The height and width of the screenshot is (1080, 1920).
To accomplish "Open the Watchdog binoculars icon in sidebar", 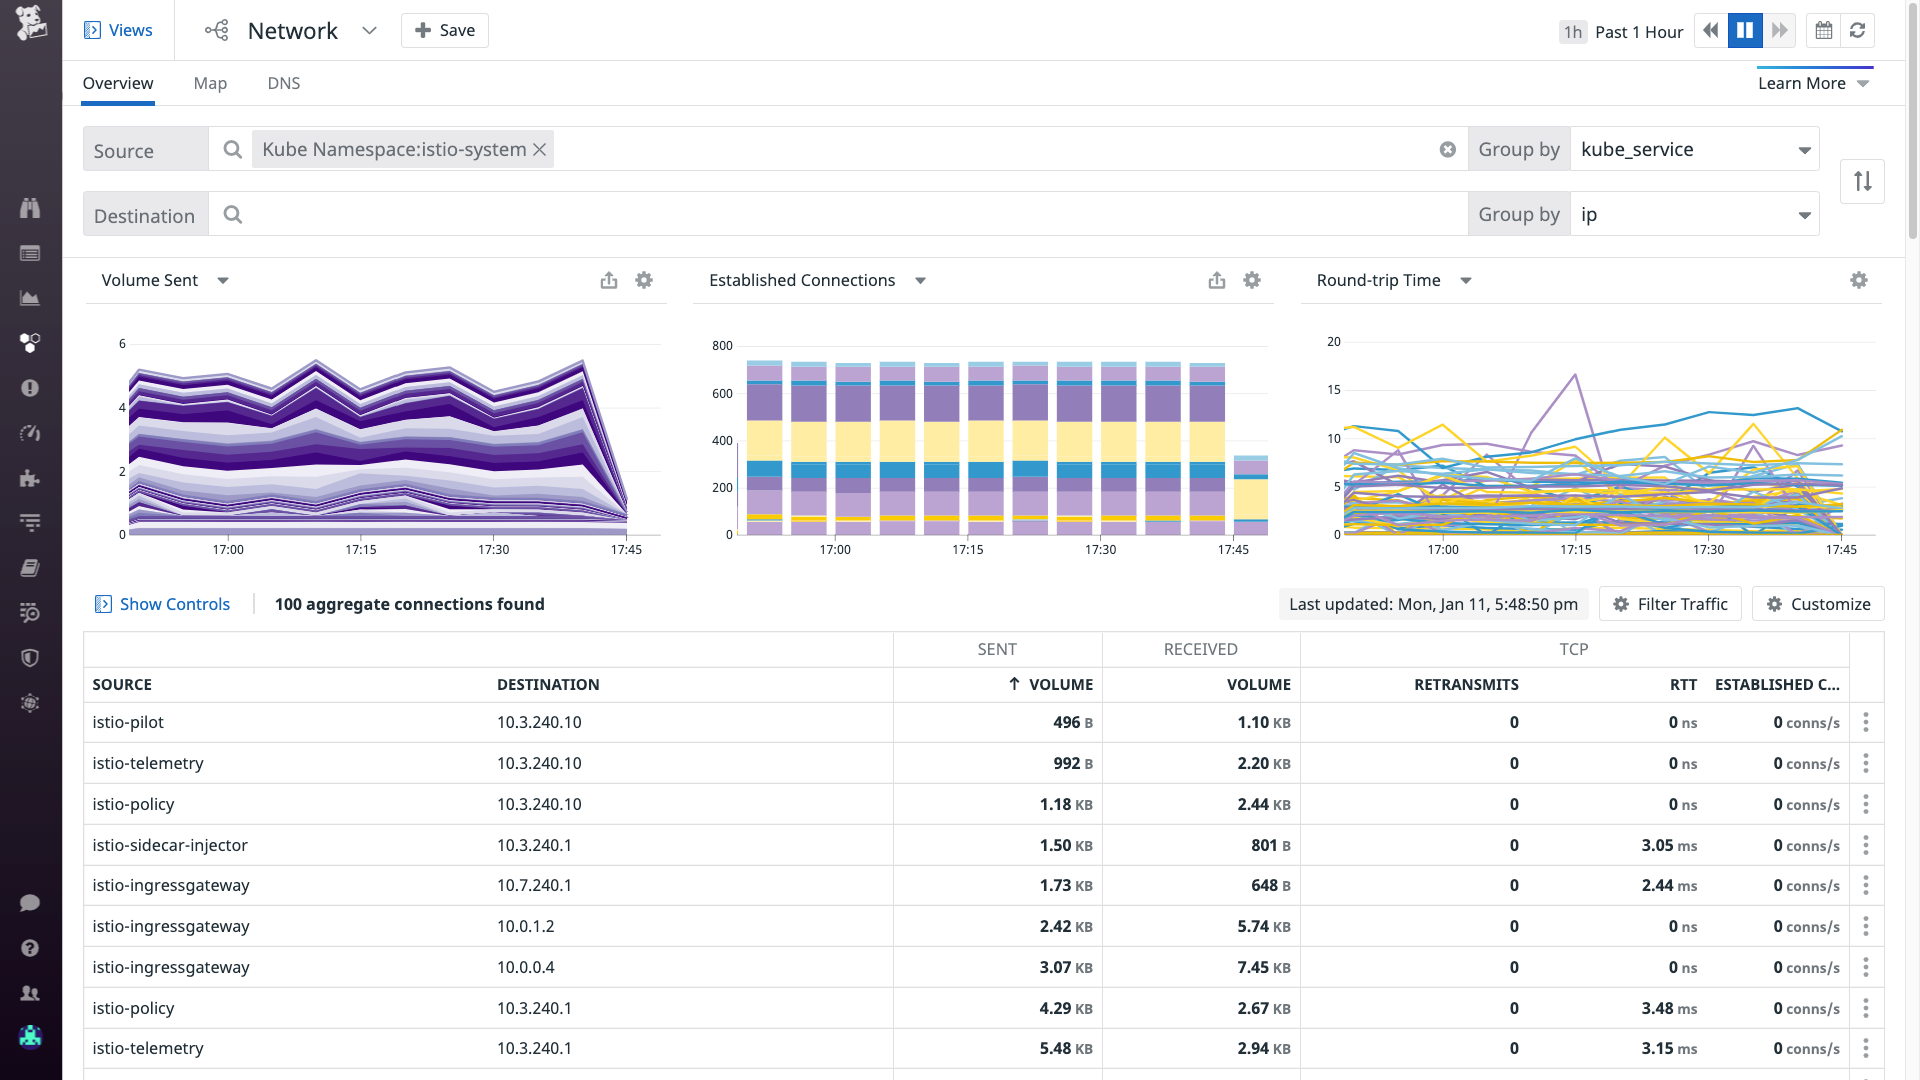I will coord(30,208).
